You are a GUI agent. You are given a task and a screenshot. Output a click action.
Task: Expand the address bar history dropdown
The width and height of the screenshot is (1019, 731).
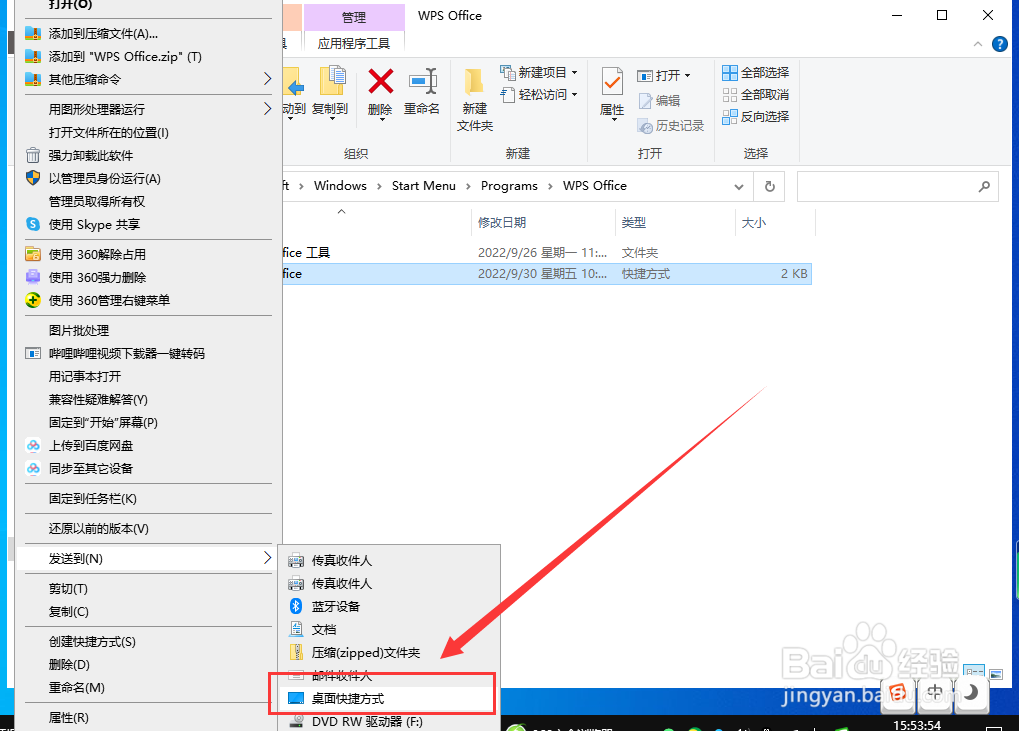(x=738, y=186)
